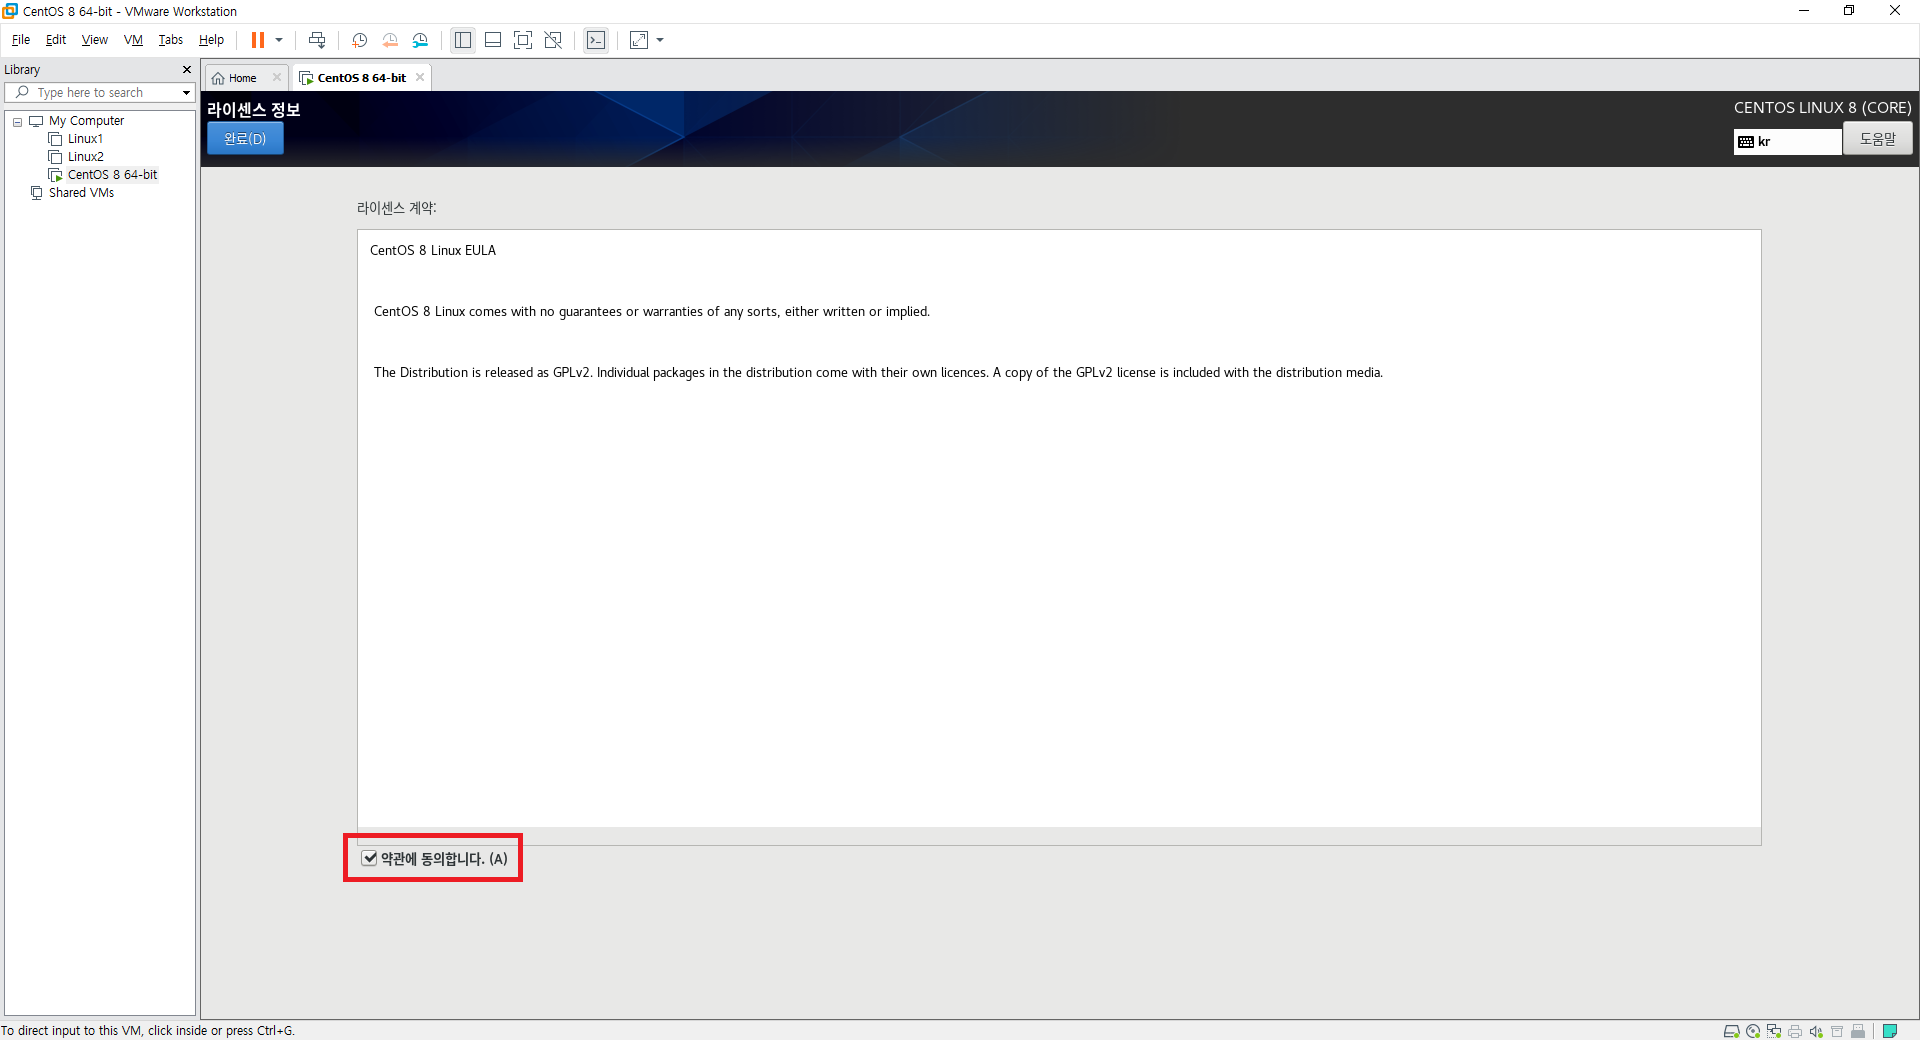The image size is (1920, 1040).
Task: Click the hard disk status icon
Action: 1731,1031
